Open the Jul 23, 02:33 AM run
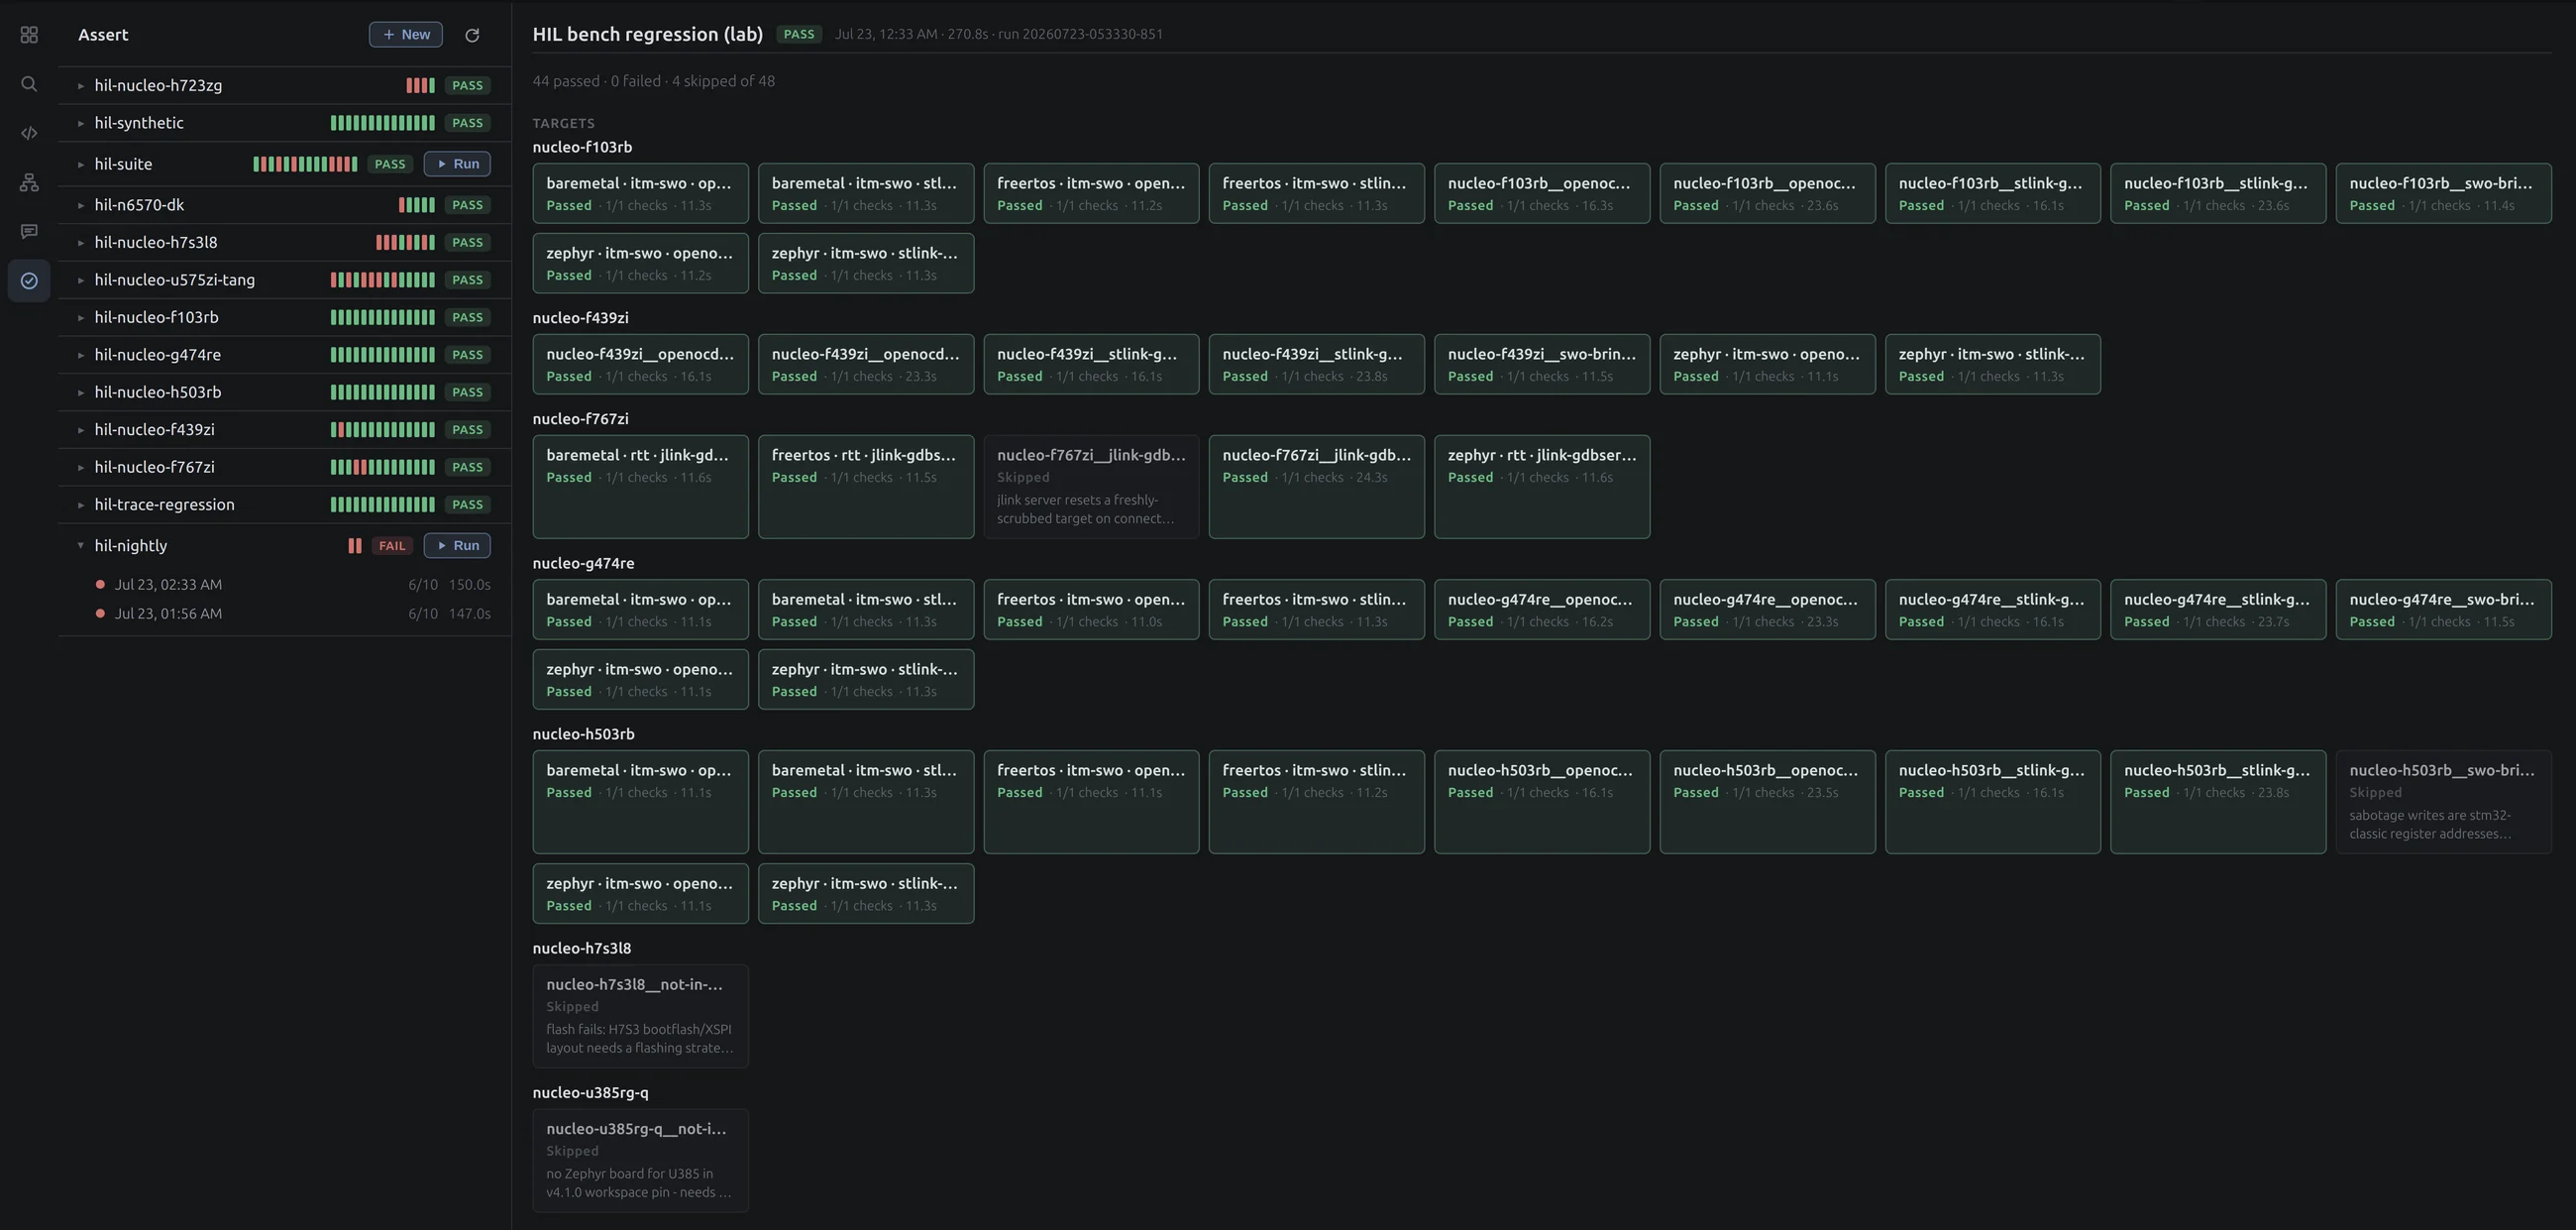 point(285,585)
